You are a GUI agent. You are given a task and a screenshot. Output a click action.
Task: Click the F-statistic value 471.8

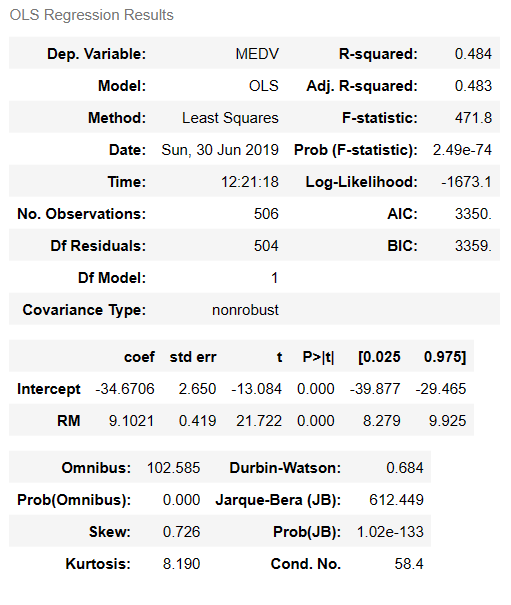click(473, 118)
